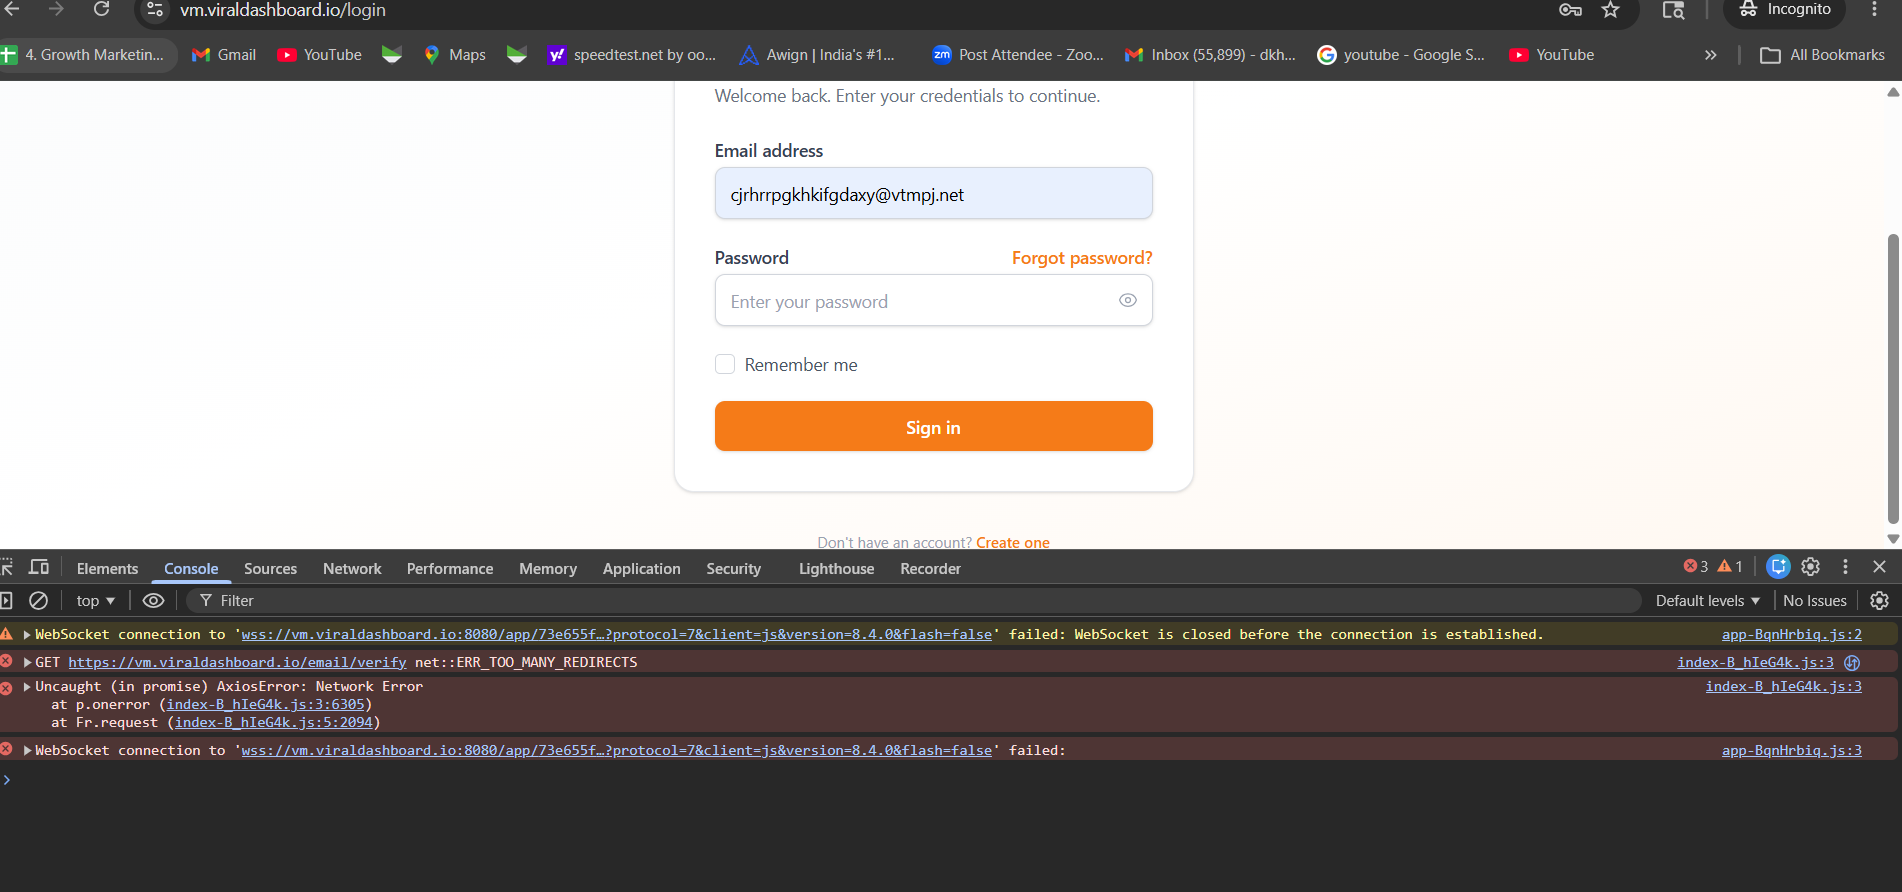Click the No Issues indicator
Screen dimensions: 1902x892
click(x=1815, y=600)
